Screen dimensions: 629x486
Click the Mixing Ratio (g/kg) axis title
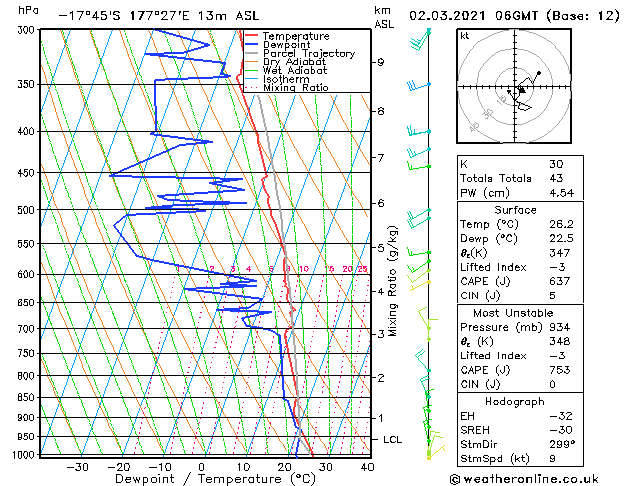tap(392, 281)
